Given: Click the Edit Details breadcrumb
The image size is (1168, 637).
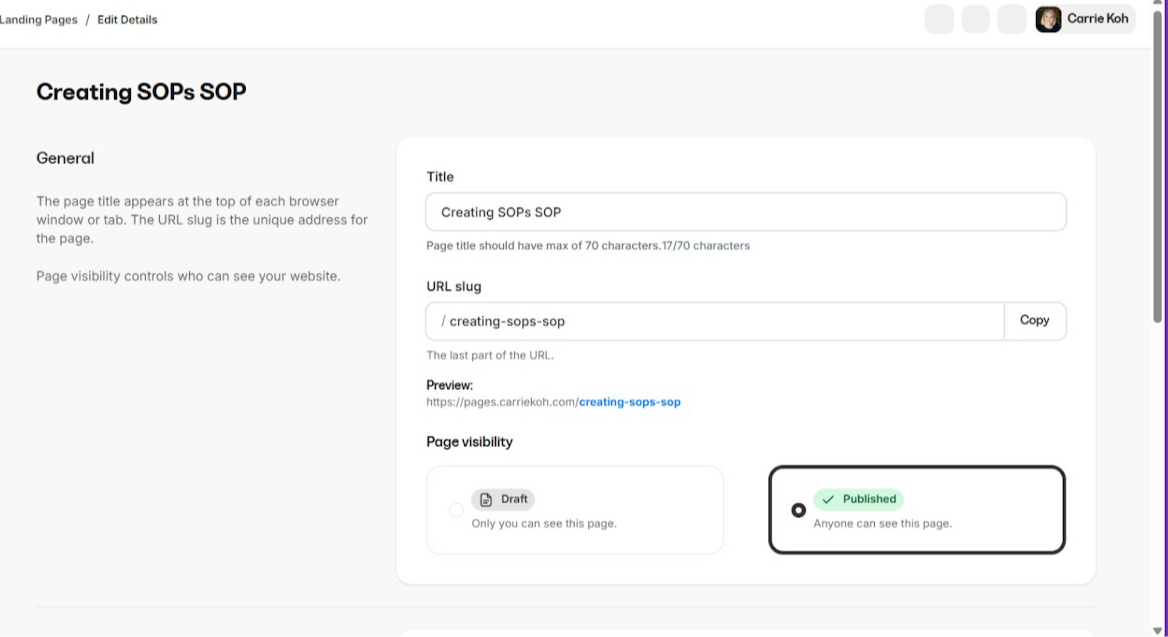Looking at the screenshot, I should pyautogui.click(x=127, y=20).
